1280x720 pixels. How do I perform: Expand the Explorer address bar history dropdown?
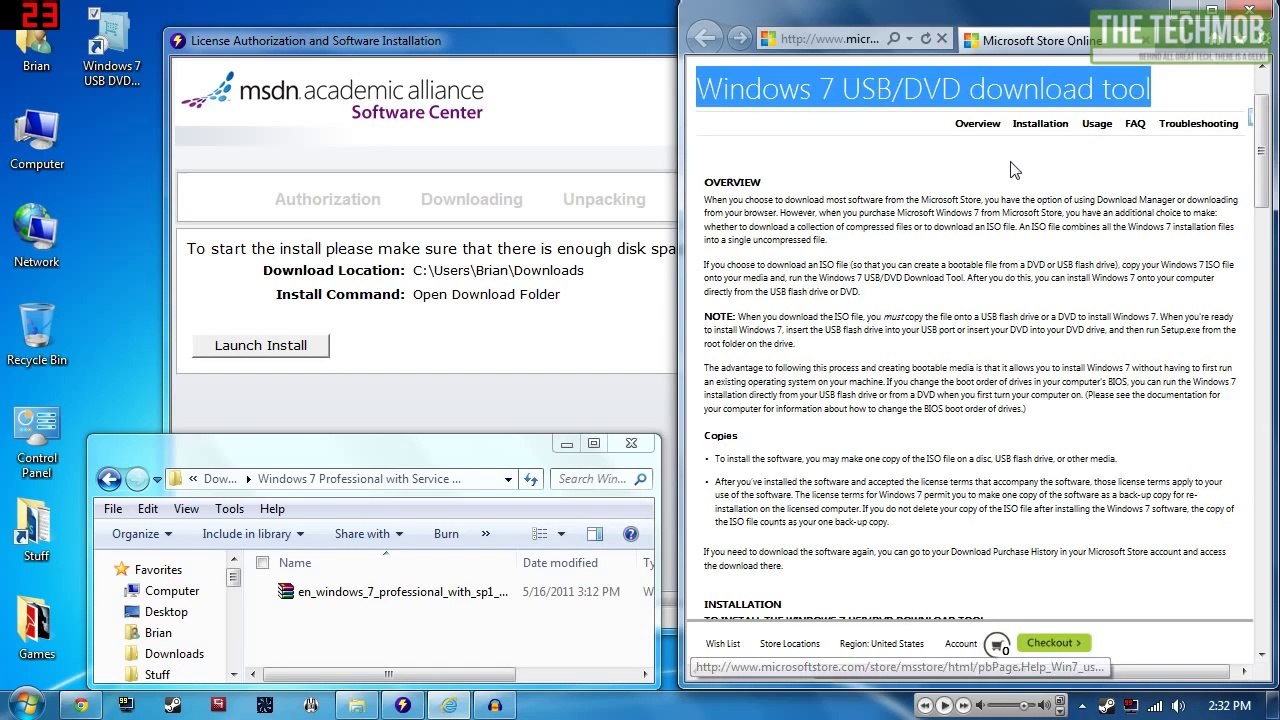tap(508, 479)
